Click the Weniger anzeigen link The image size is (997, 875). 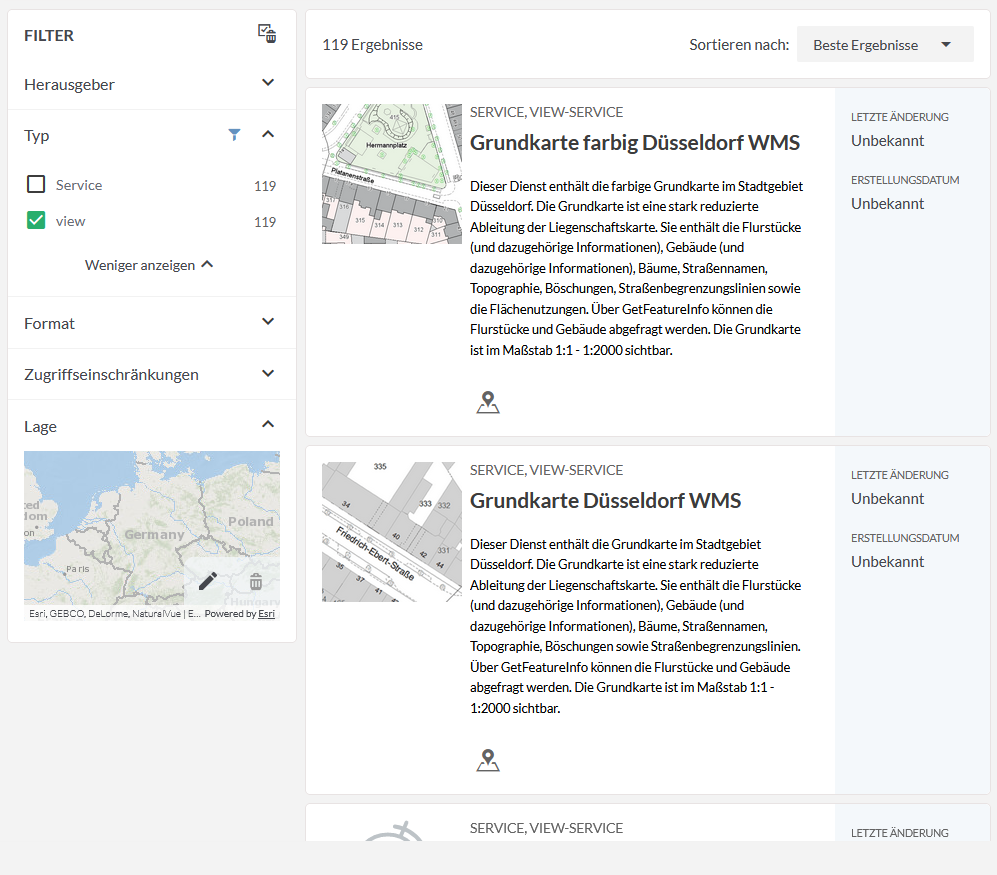[149, 265]
